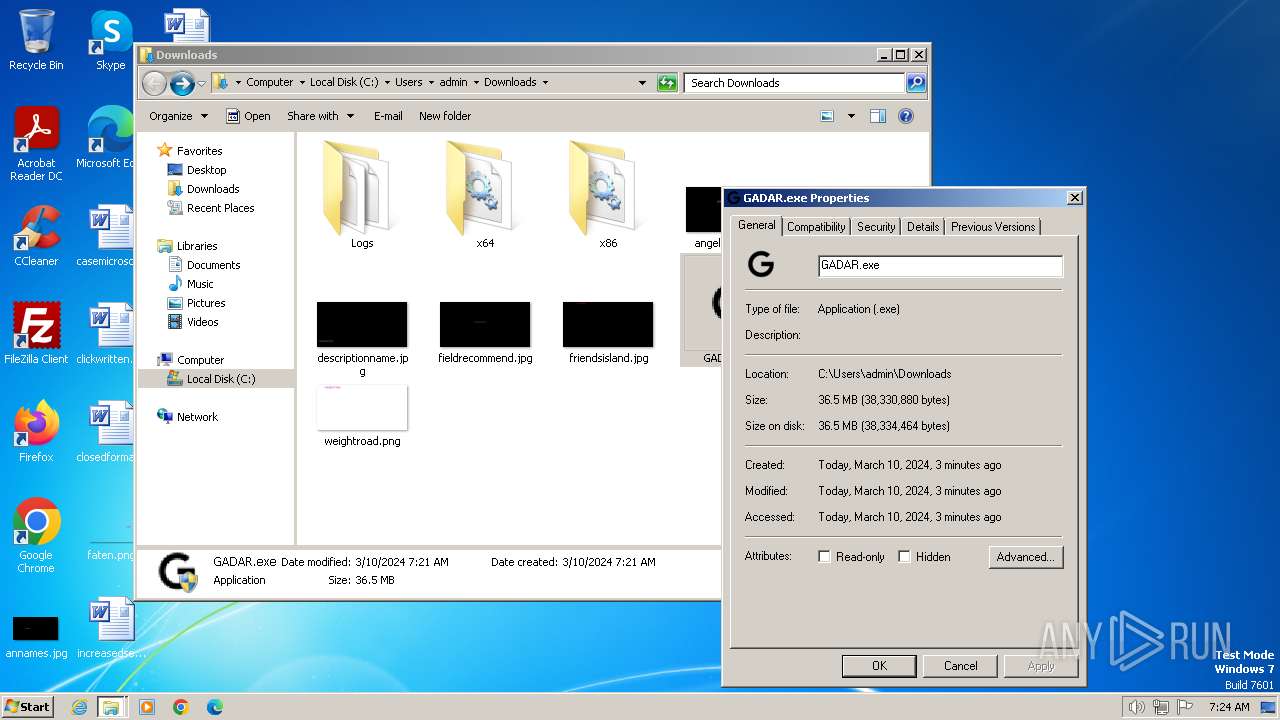Screen dimensions: 1280x720
Task: Select Documents library in navigation pane
Action: 213,265
